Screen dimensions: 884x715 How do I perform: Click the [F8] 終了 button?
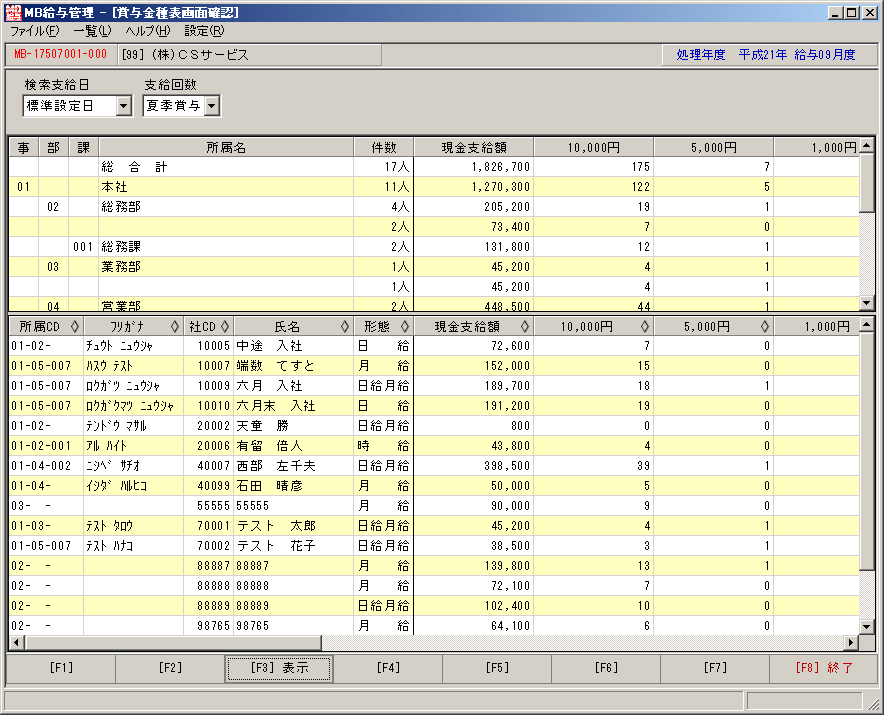824,668
